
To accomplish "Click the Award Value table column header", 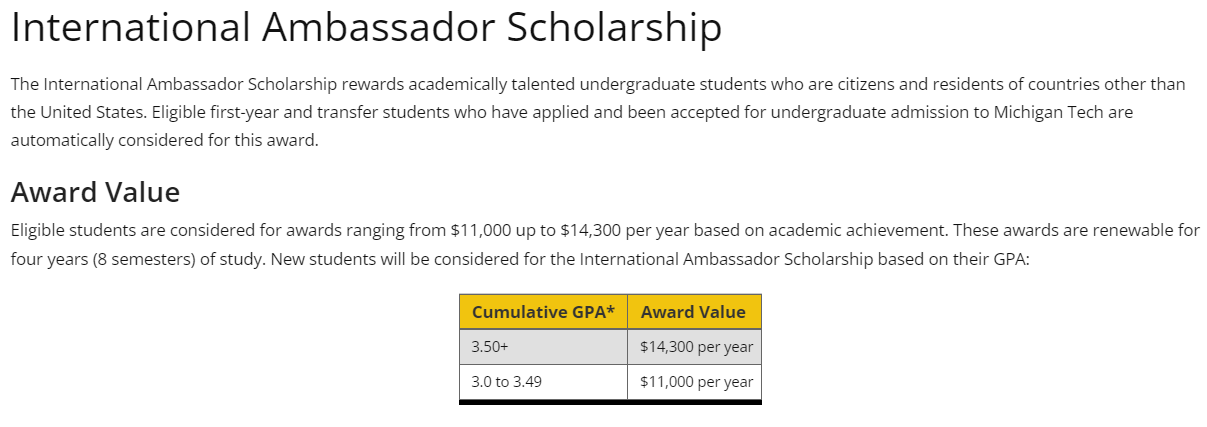I will (x=693, y=312).
